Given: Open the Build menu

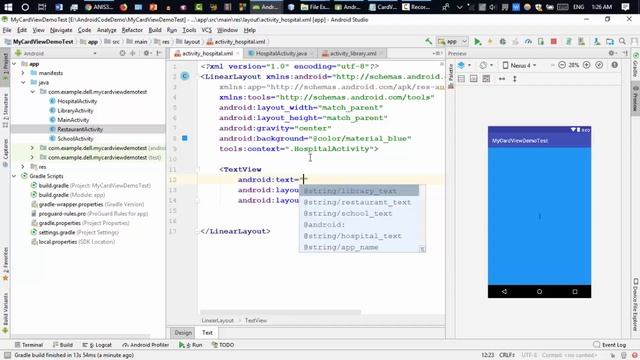Looking at the screenshot, I should [x=155, y=30].
